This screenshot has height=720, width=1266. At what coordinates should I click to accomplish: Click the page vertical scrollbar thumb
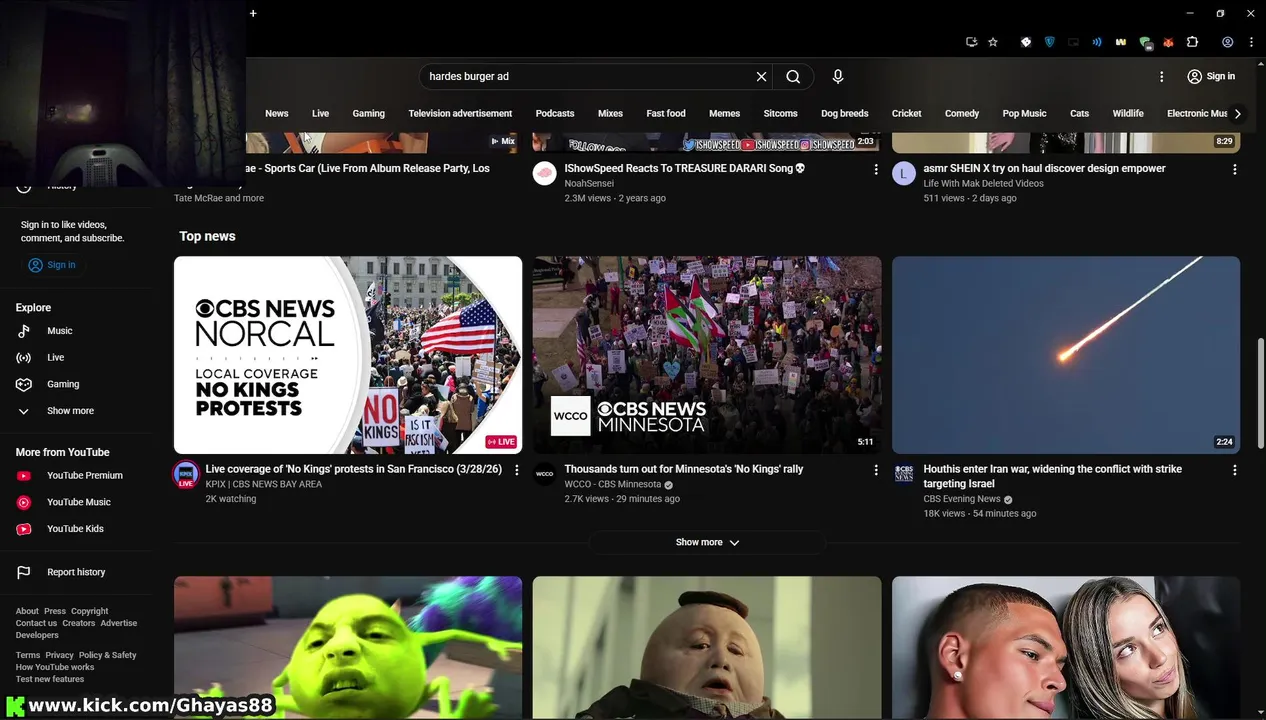click(1261, 393)
